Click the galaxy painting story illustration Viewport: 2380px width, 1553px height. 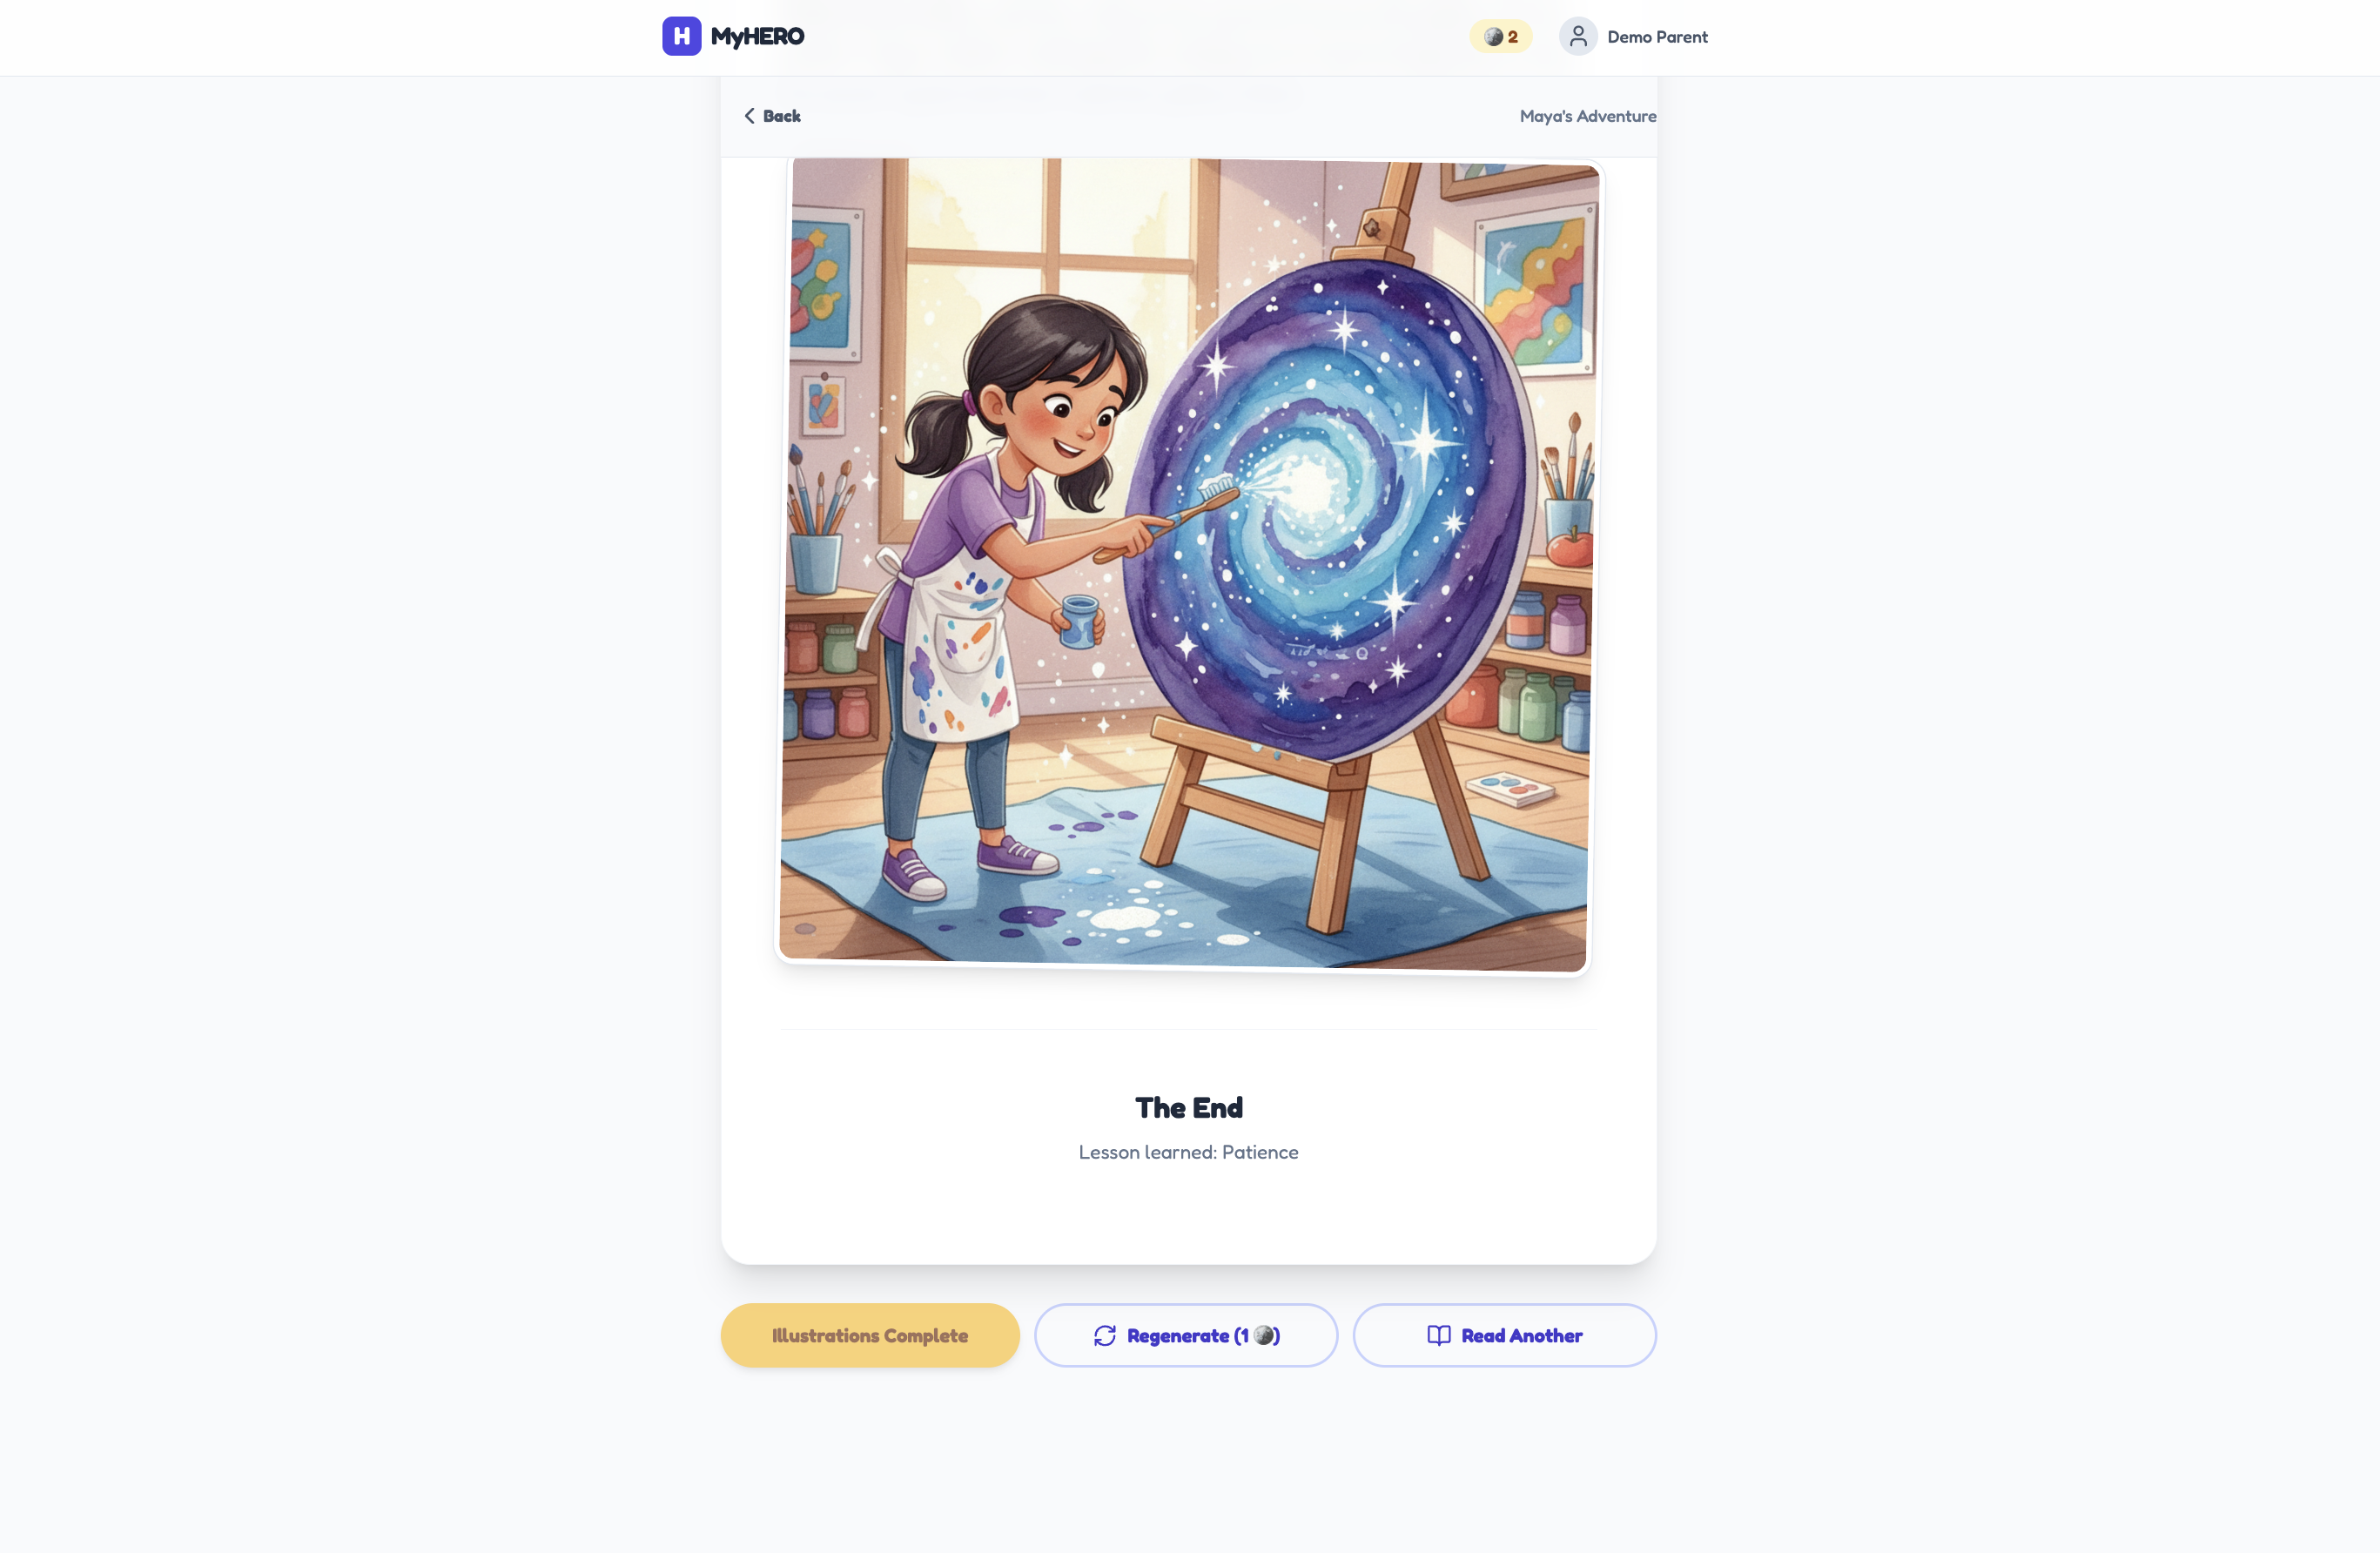click(1187, 566)
